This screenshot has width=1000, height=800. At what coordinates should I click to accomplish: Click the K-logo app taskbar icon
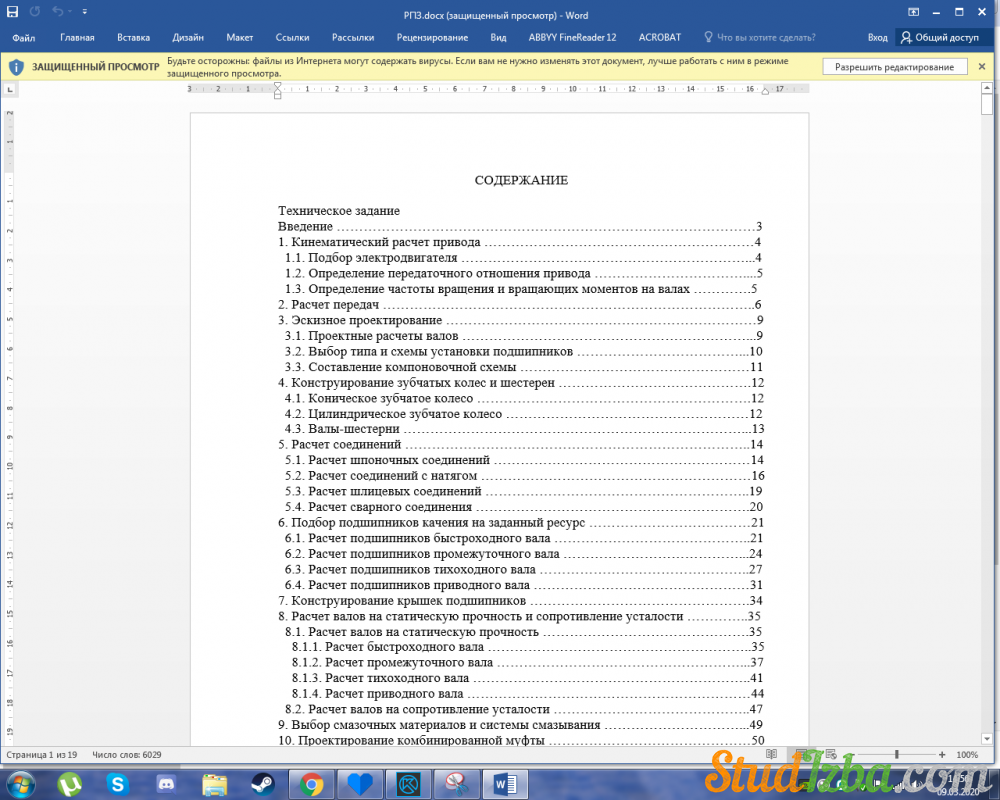[408, 784]
